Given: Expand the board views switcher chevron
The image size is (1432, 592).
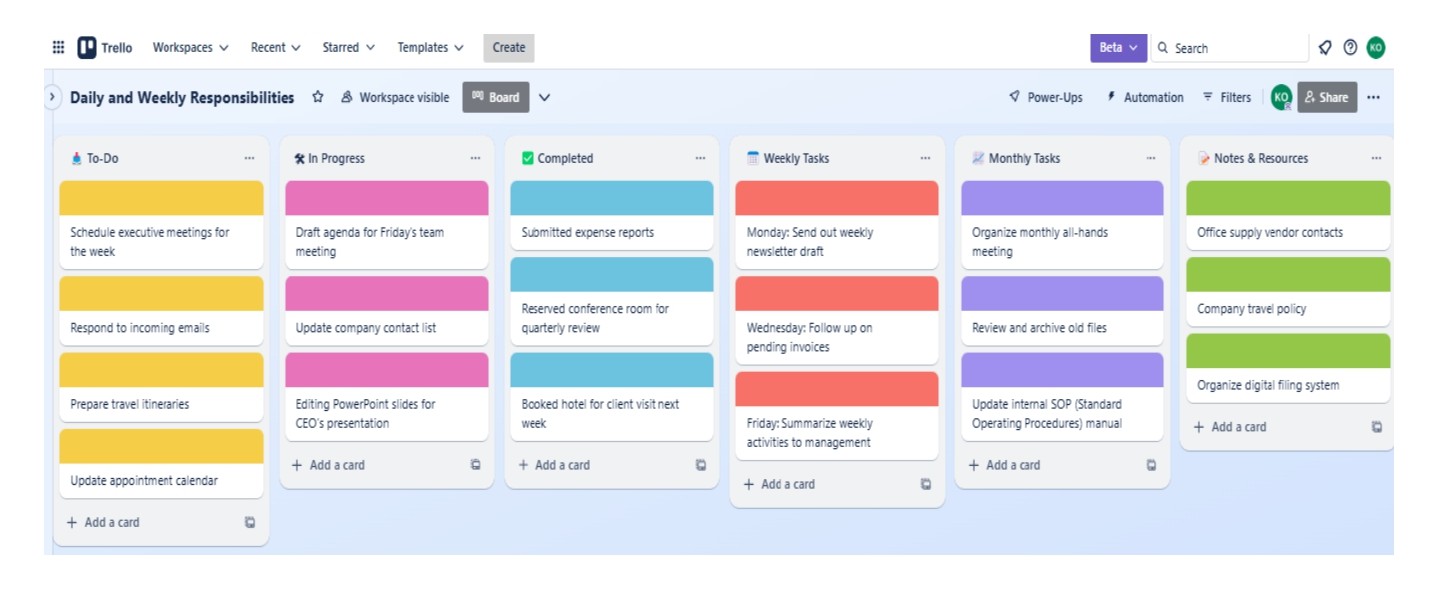Looking at the screenshot, I should point(544,97).
